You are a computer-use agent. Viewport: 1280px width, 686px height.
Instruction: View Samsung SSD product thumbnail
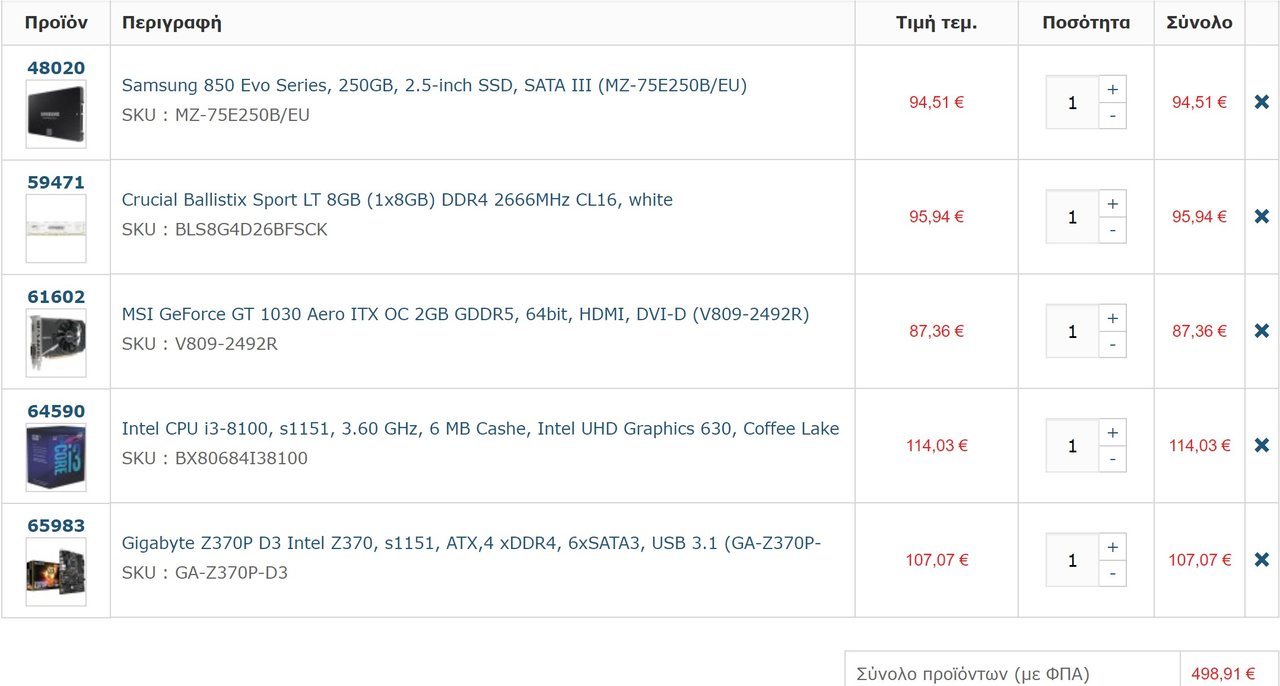point(56,114)
